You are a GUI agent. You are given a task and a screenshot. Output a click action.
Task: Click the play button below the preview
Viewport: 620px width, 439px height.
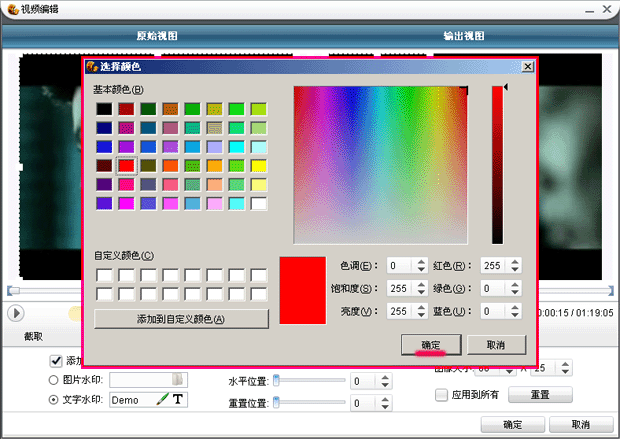coord(16,313)
